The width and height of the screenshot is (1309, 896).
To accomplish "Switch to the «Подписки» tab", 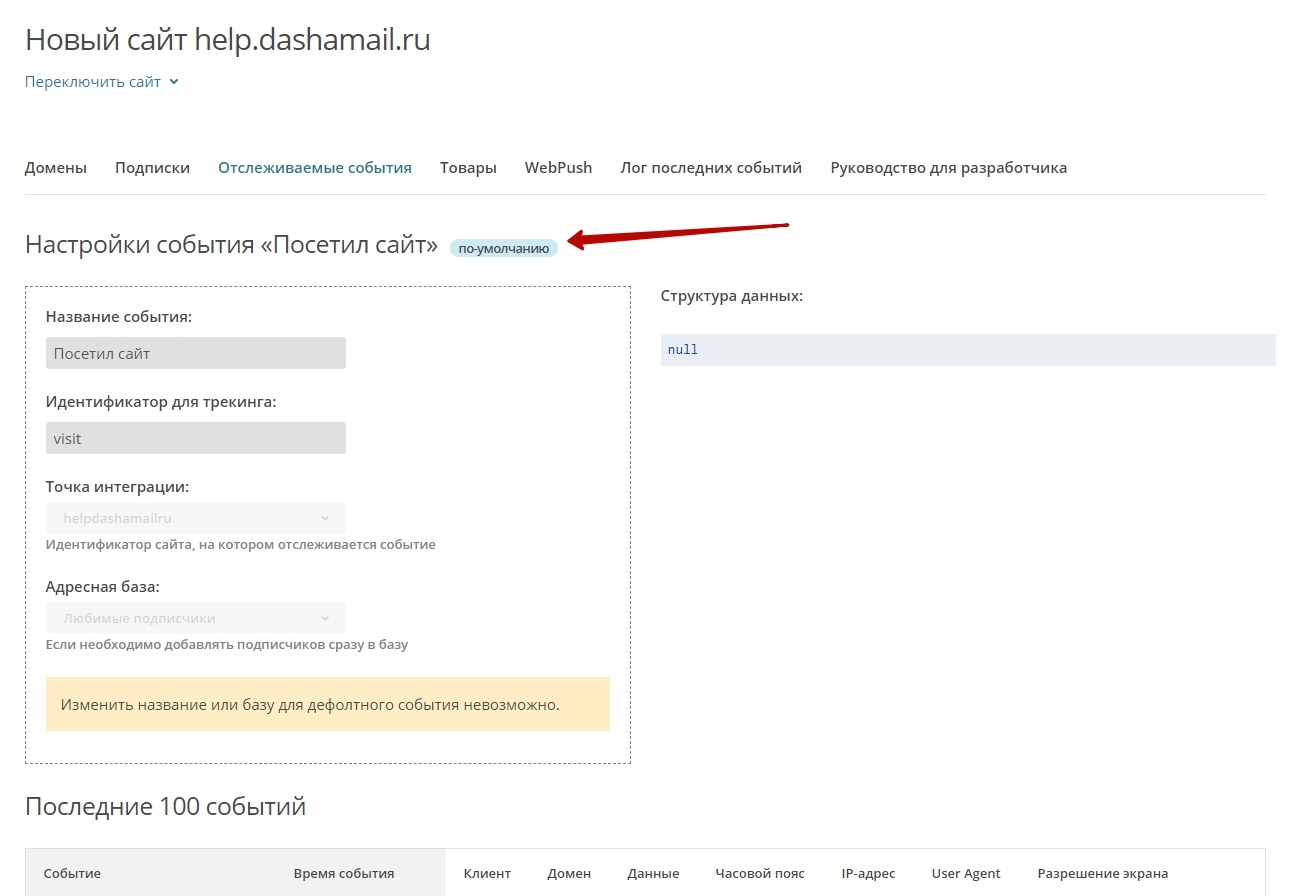I will coord(152,168).
